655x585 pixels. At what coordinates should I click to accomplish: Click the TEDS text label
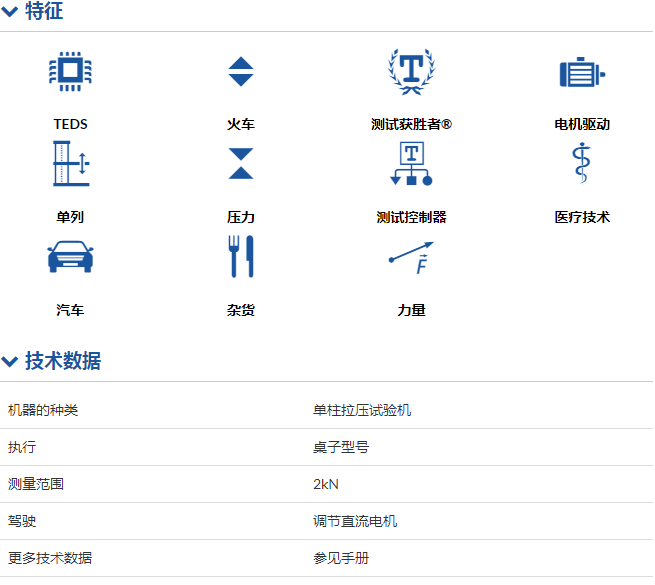tap(70, 125)
